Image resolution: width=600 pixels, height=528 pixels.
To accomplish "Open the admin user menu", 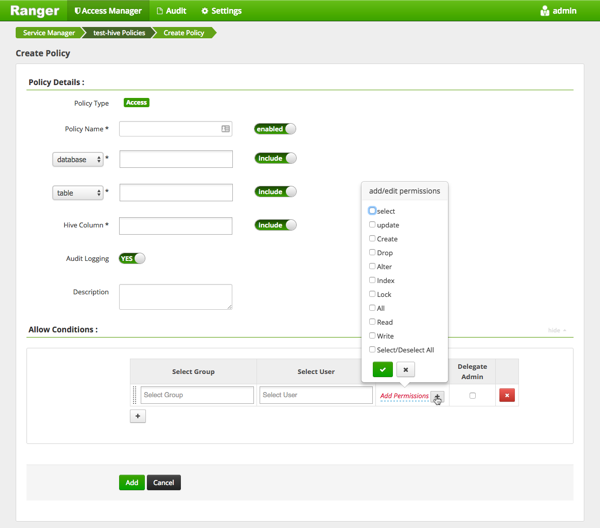I will click(x=558, y=11).
